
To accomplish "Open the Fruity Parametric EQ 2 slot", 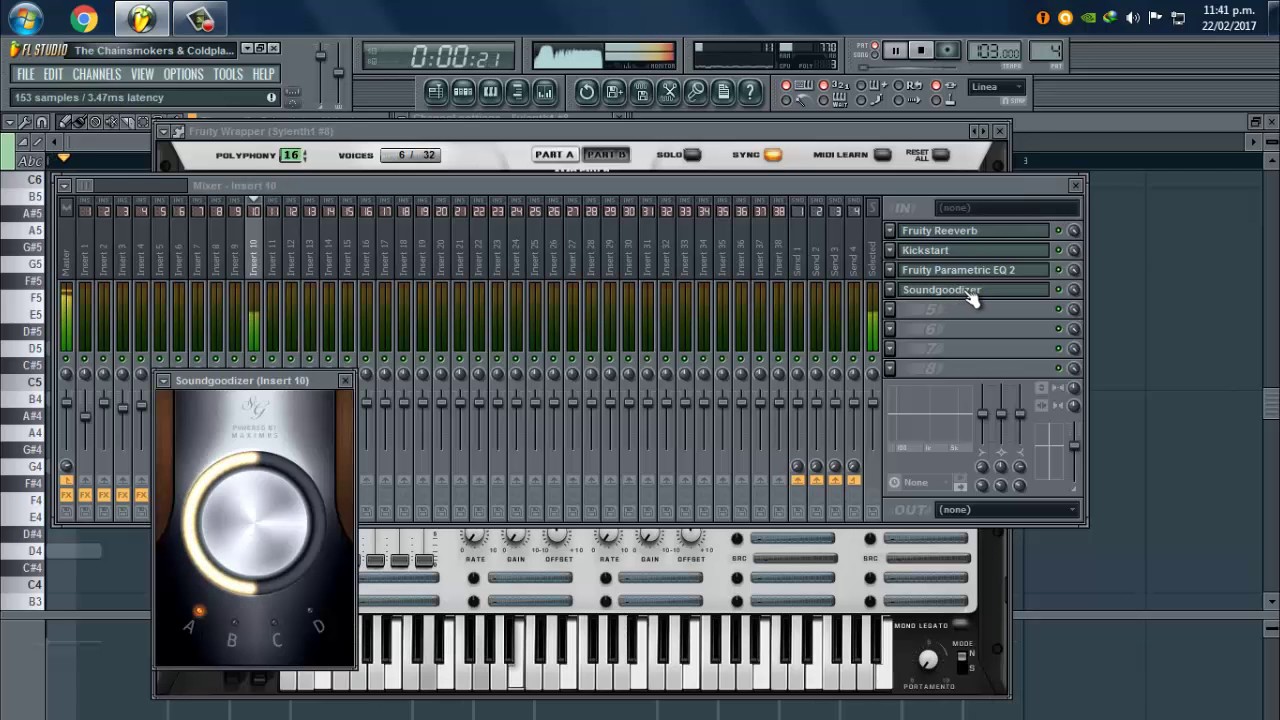I will tap(974, 270).
